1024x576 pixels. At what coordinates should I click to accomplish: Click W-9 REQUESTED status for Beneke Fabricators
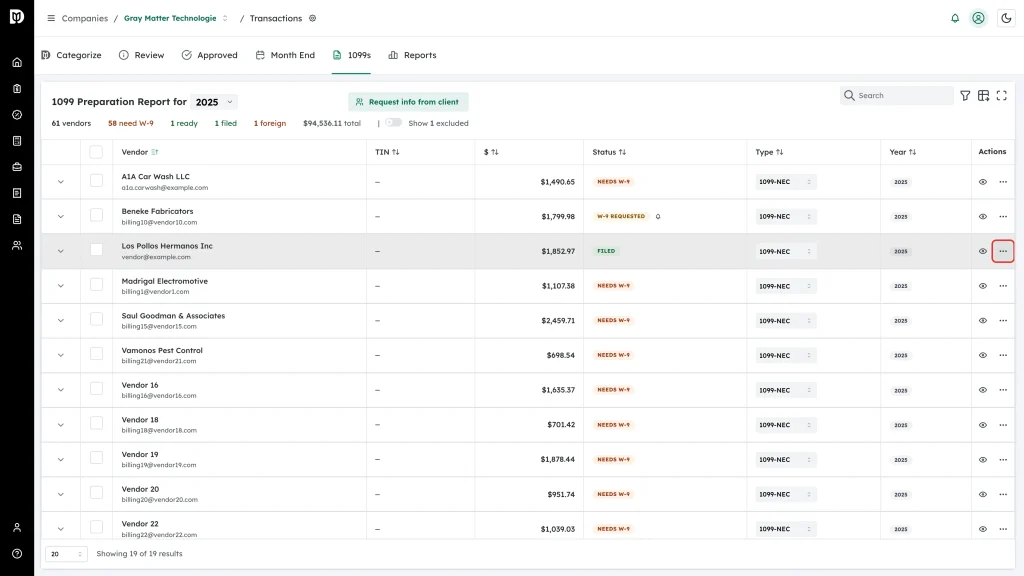(621, 216)
